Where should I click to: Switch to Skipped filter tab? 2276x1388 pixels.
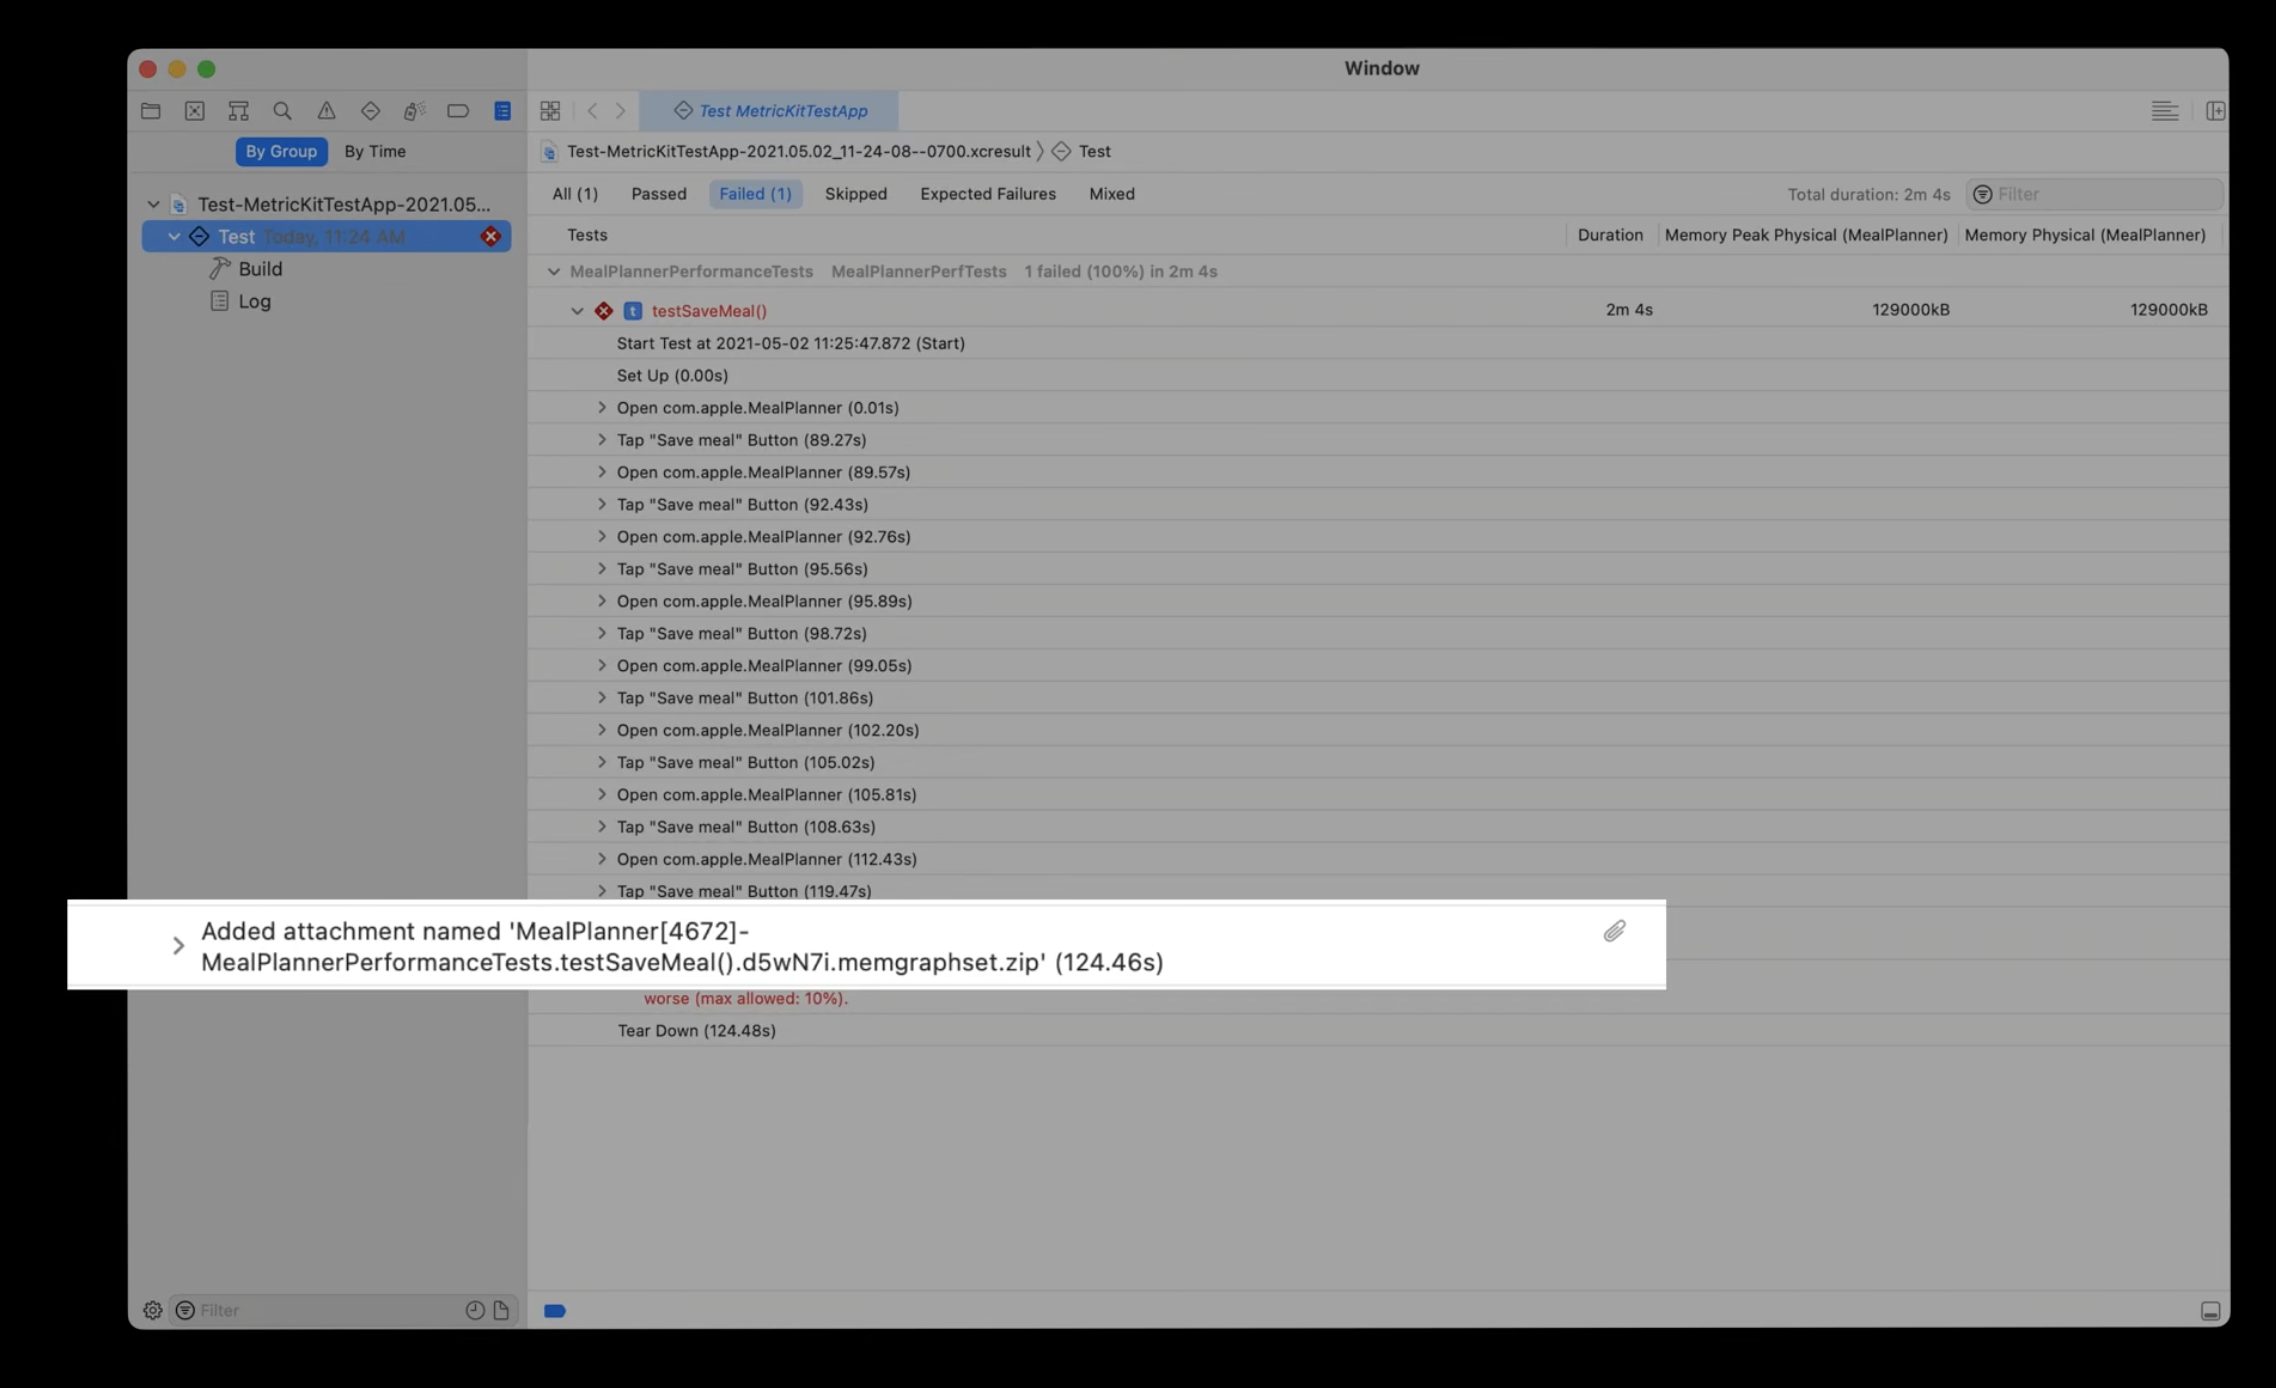(856, 194)
